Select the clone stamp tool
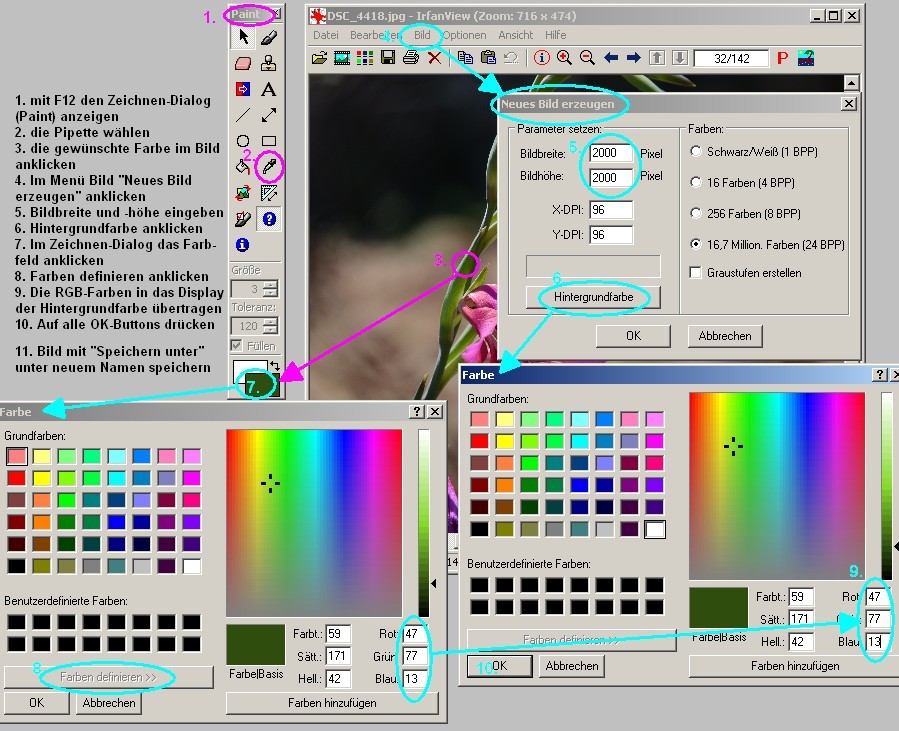The image size is (899, 731). [x=269, y=64]
